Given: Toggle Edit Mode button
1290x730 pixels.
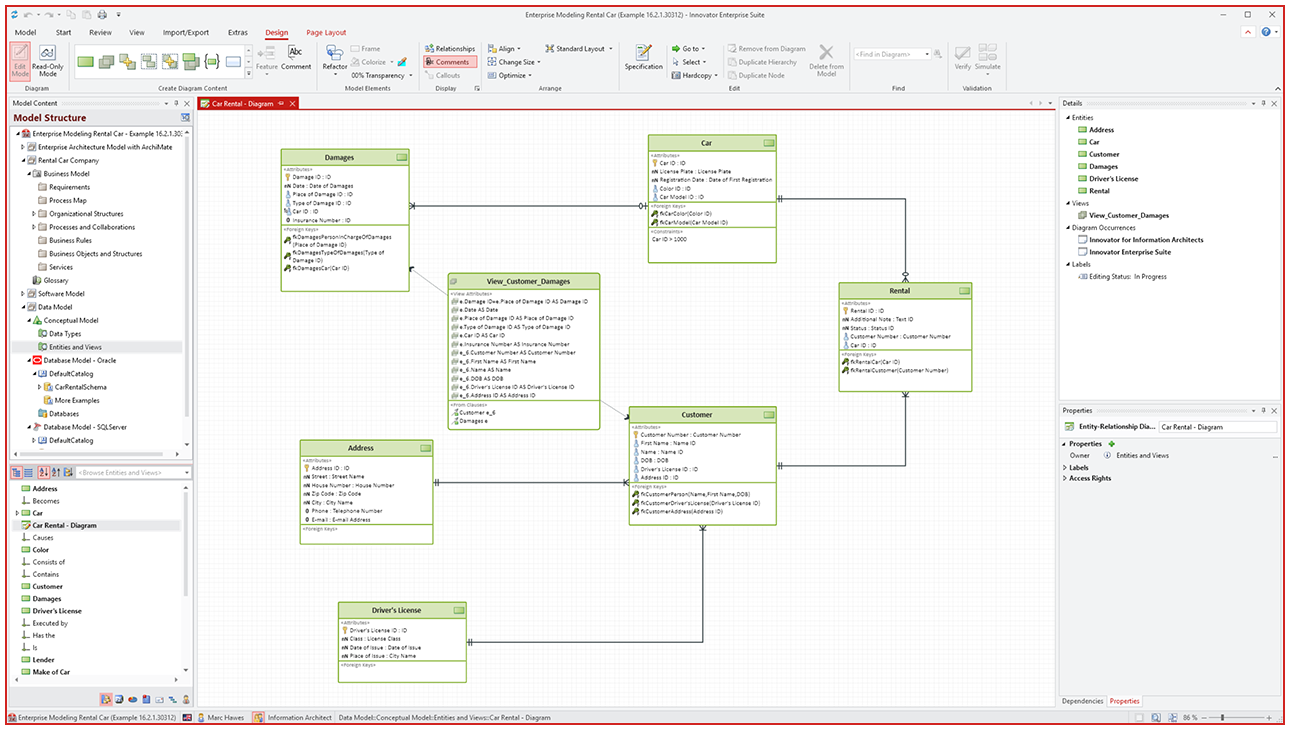Looking at the screenshot, I should [x=20, y=61].
